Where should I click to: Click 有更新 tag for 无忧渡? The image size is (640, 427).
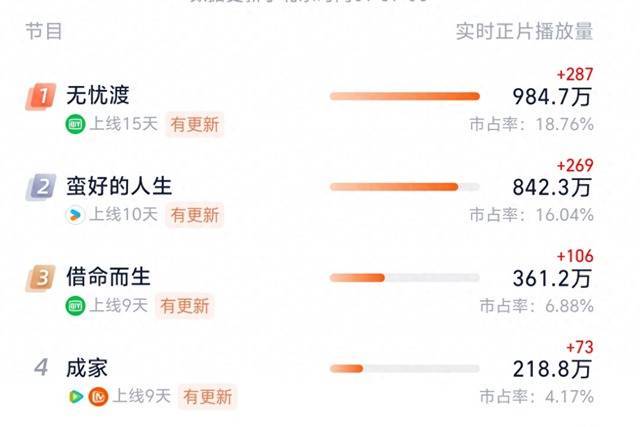pos(195,125)
